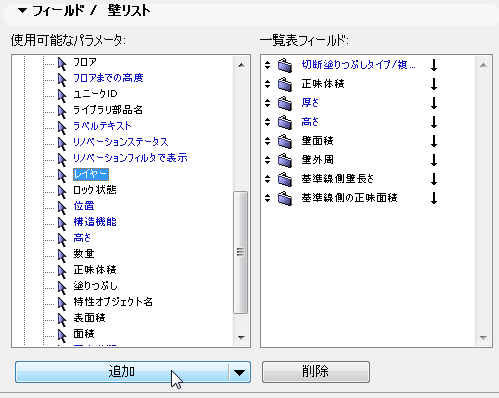Select the 厚さ schedule field

[310, 103]
